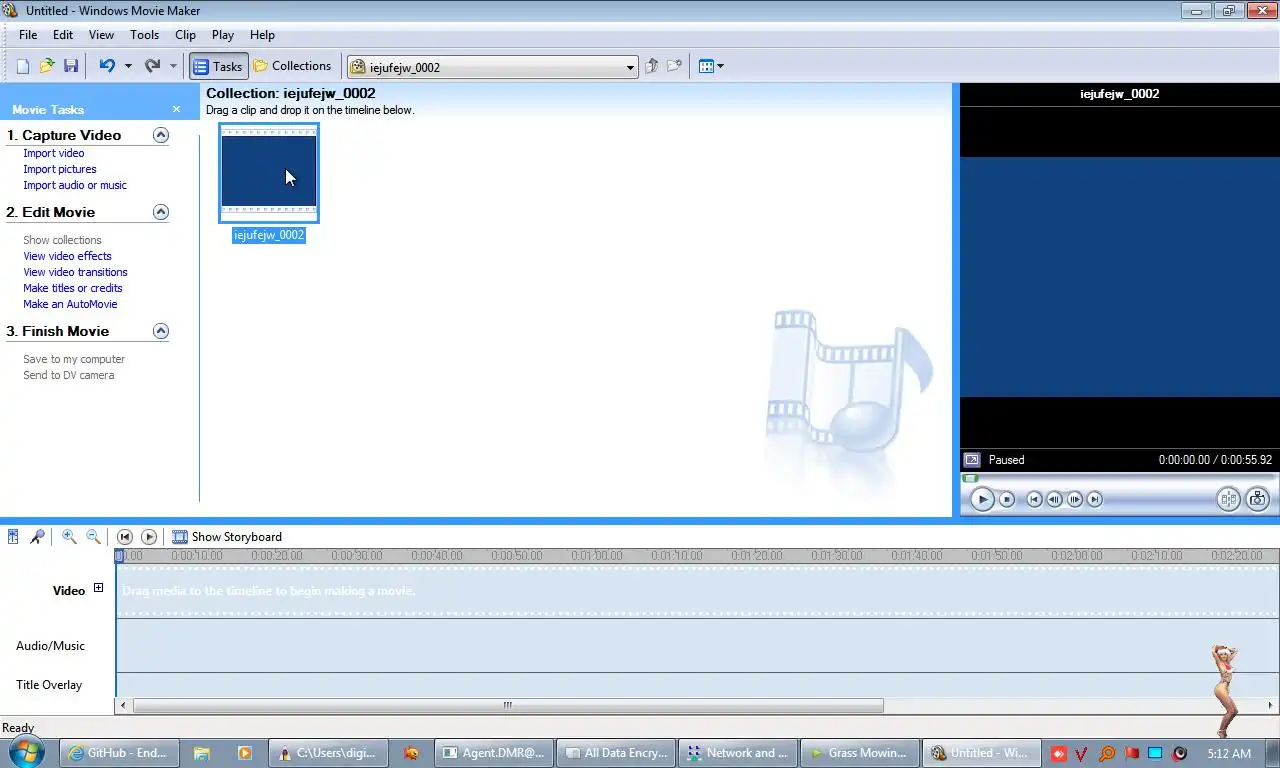
Task: Open the Edit menu
Action: coord(63,34)
